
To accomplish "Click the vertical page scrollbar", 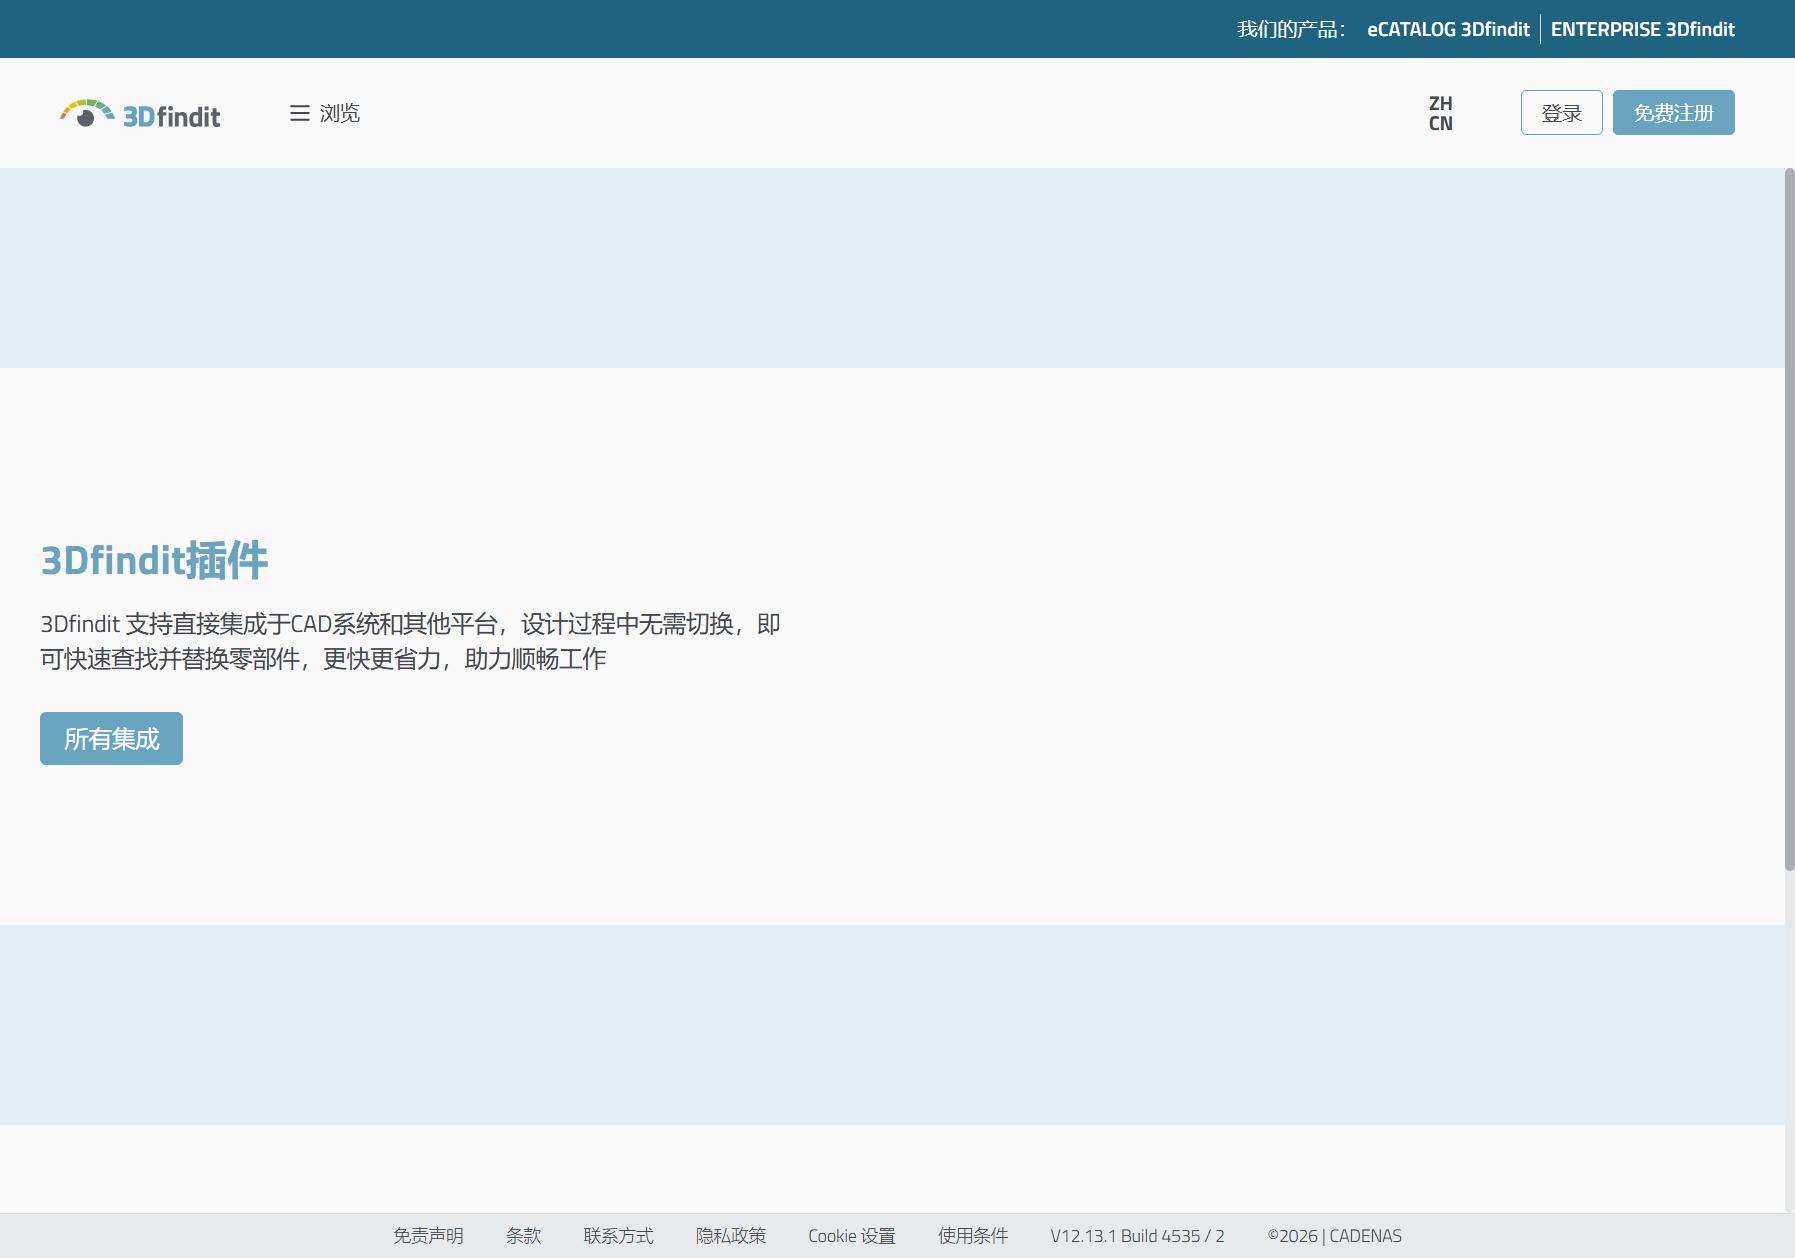I will (1789, 520).
